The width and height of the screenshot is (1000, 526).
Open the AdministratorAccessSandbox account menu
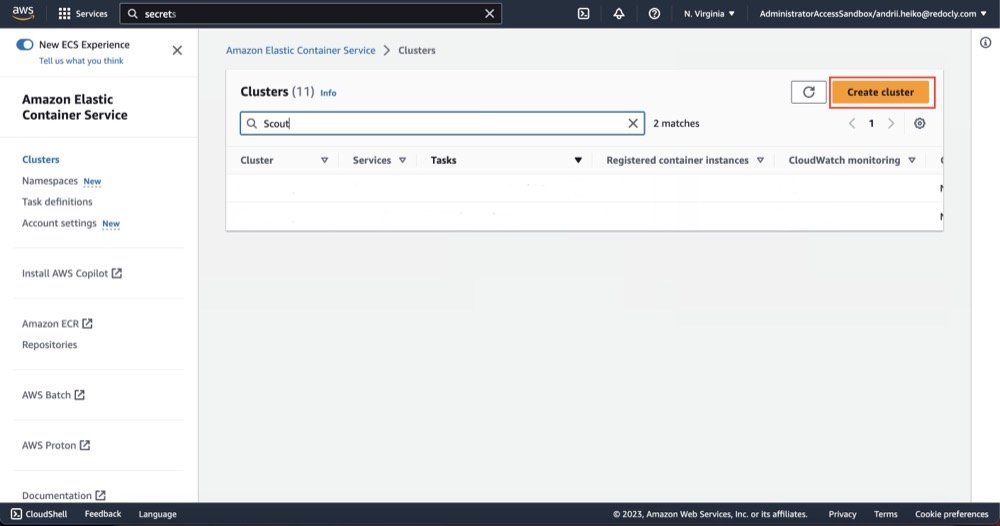tap(872, 13)
